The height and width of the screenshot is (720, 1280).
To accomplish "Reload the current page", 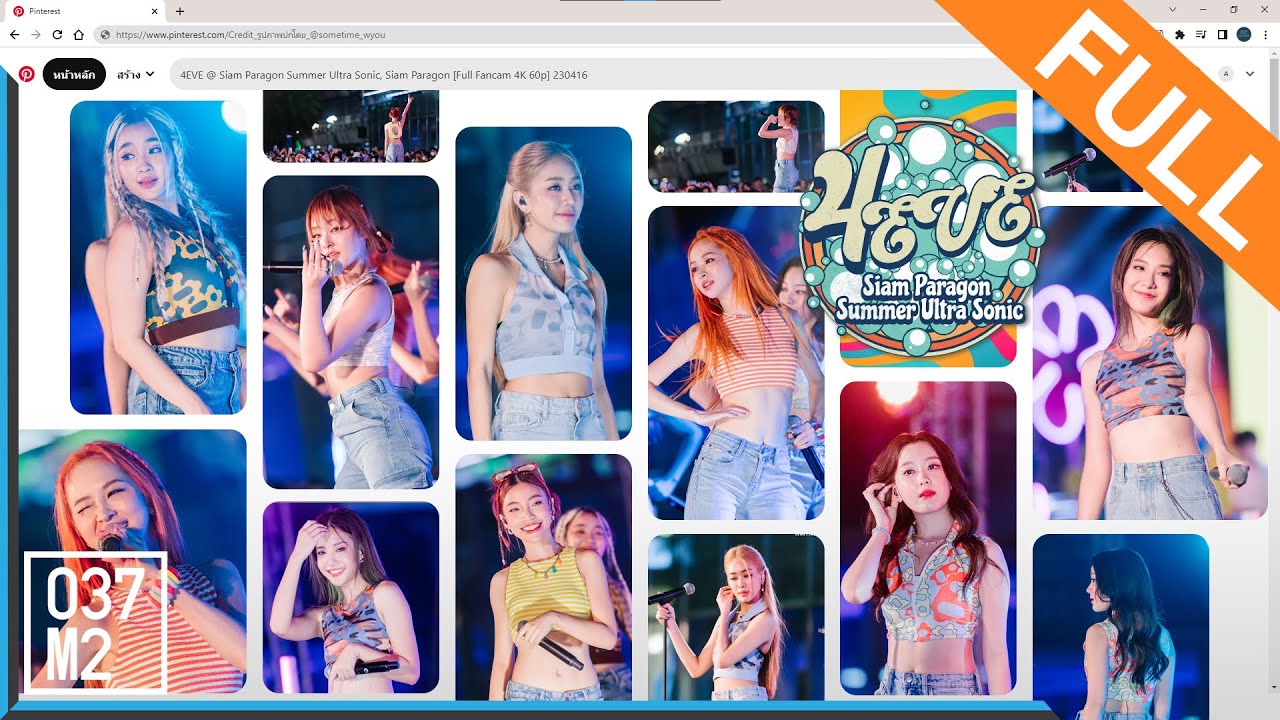I will (x=57, y=34).
